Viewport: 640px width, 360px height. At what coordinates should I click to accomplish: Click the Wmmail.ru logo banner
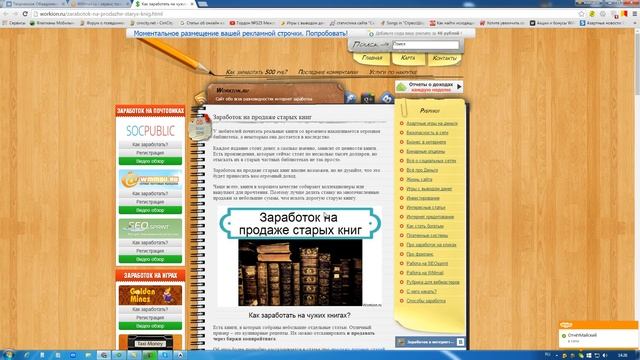click(150, 180)
